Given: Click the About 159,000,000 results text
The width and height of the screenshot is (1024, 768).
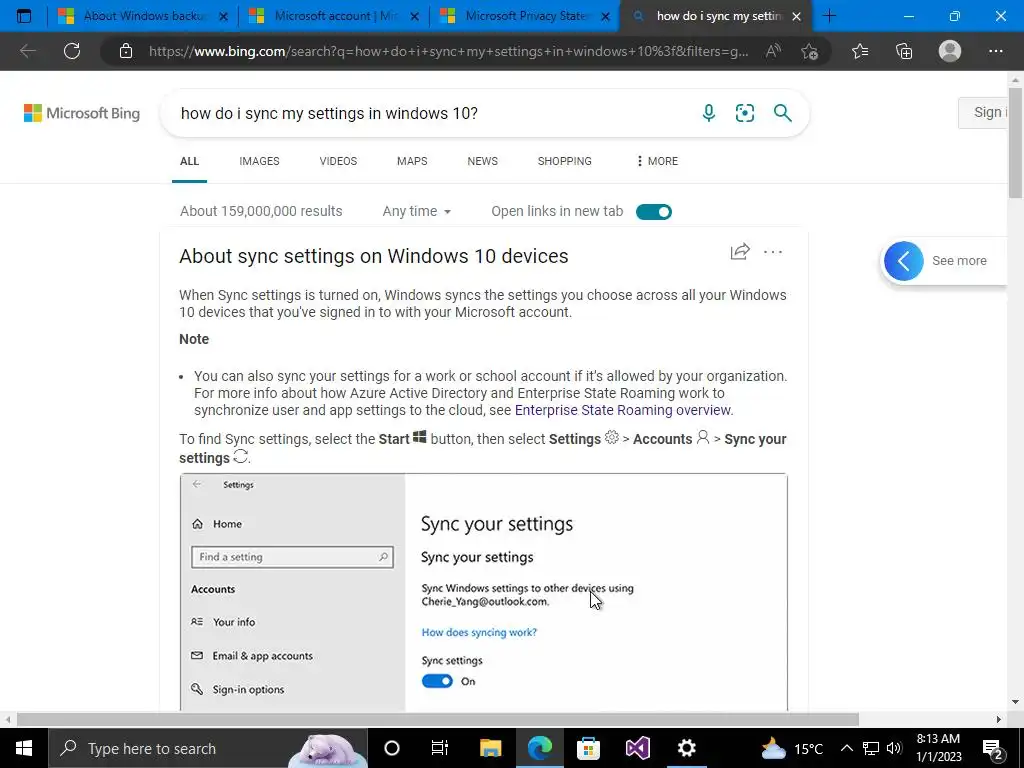Looking at the screenshot, I should click(261, 211).
